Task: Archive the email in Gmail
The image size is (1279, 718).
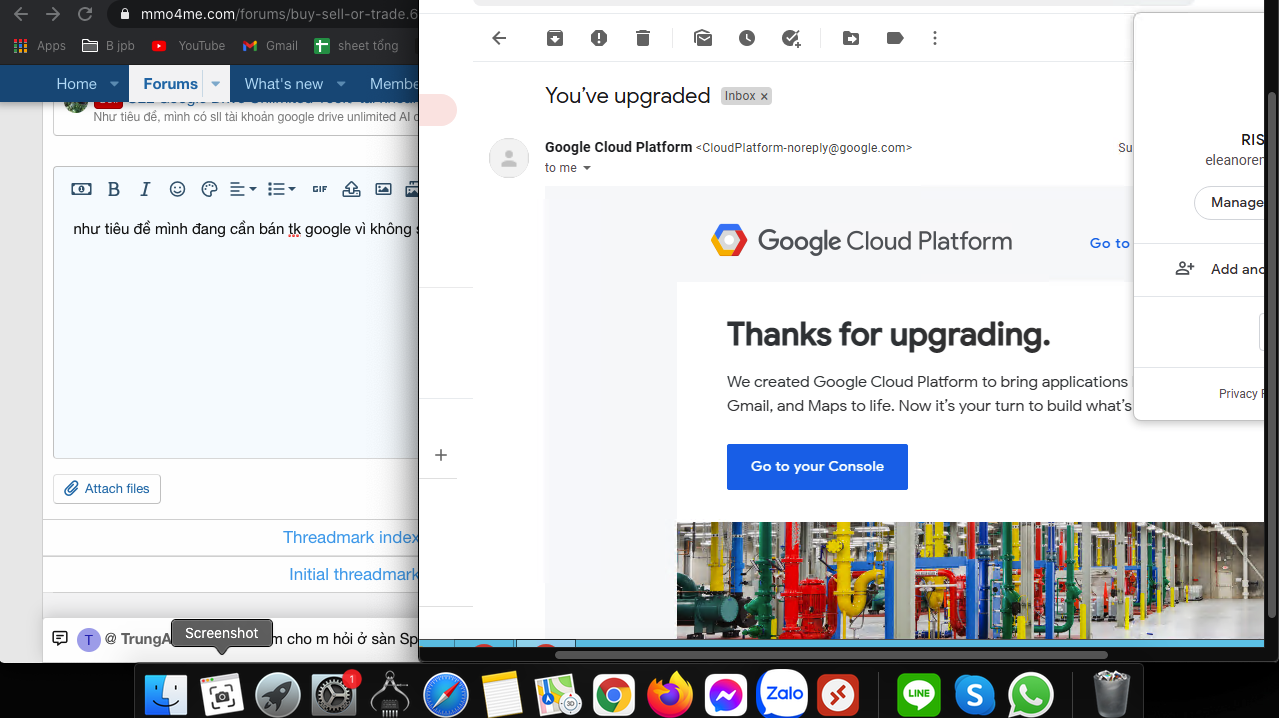Action: tap(554, 38)
